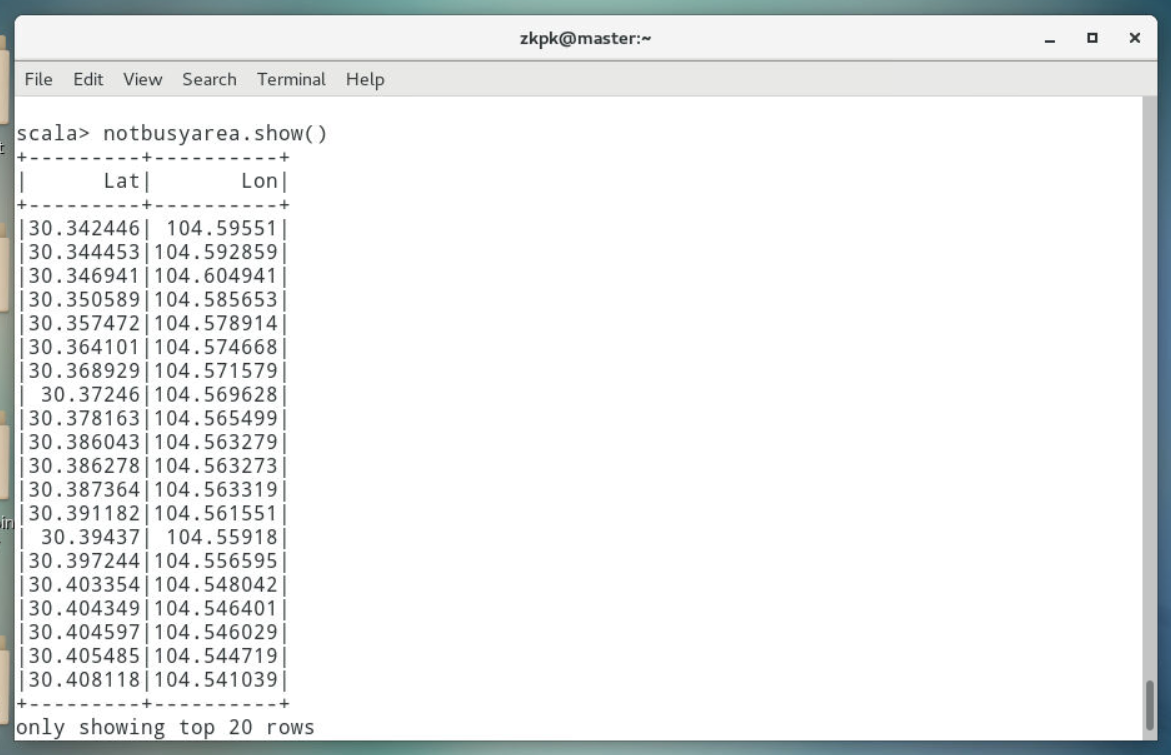Select longitude value 104.546029

coord(216,633)
